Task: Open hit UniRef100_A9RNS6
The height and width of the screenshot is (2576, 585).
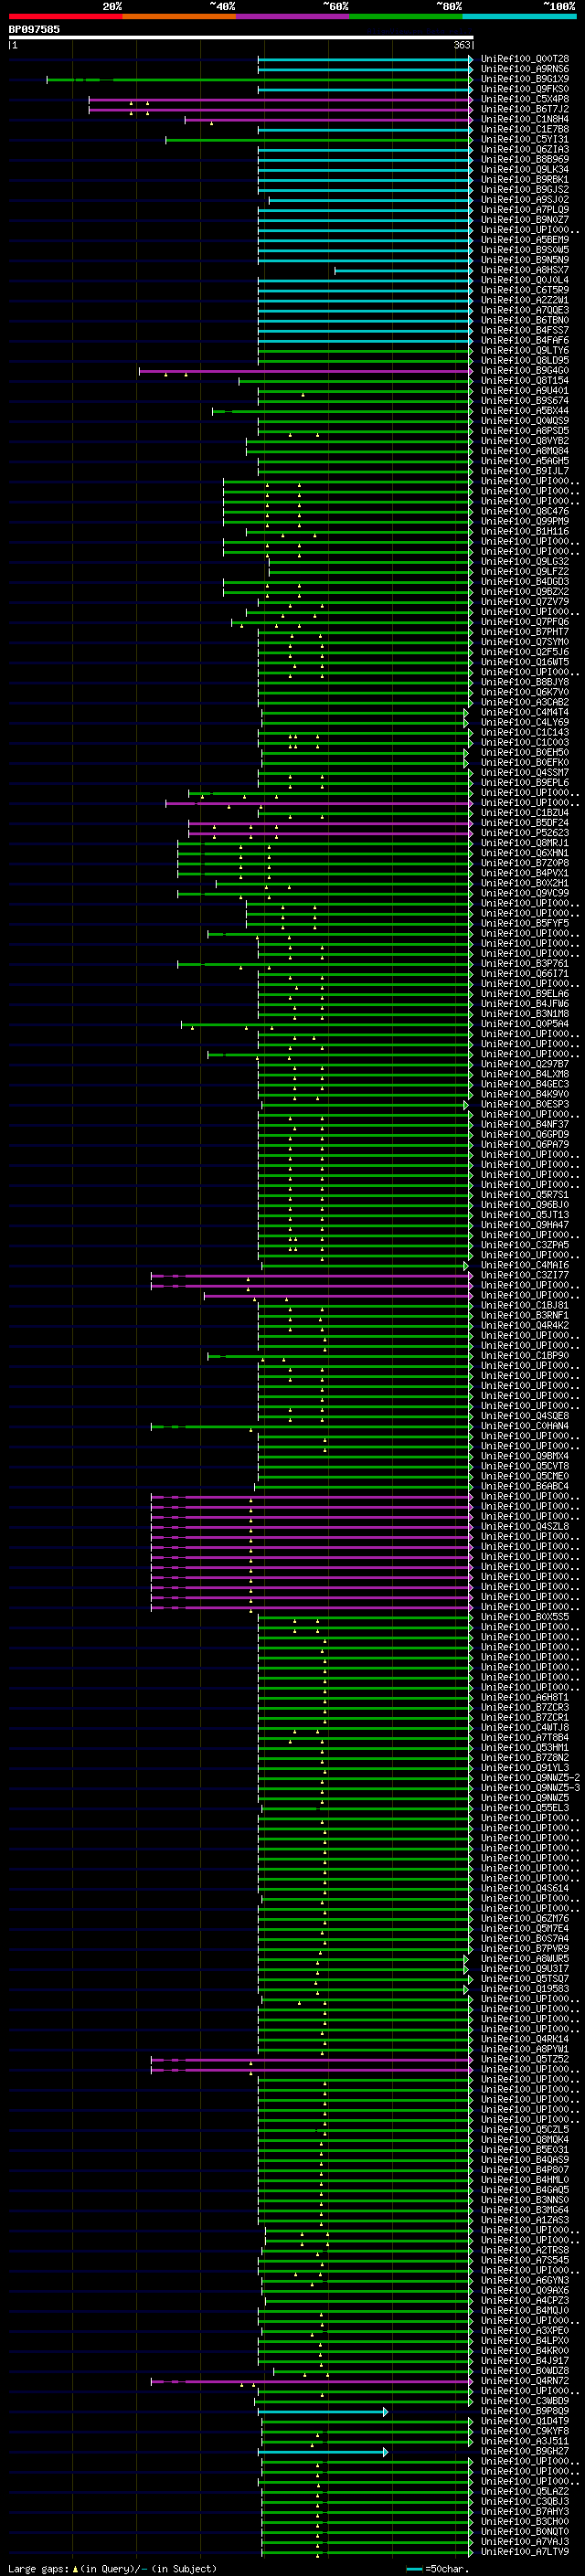Action: 525,69
